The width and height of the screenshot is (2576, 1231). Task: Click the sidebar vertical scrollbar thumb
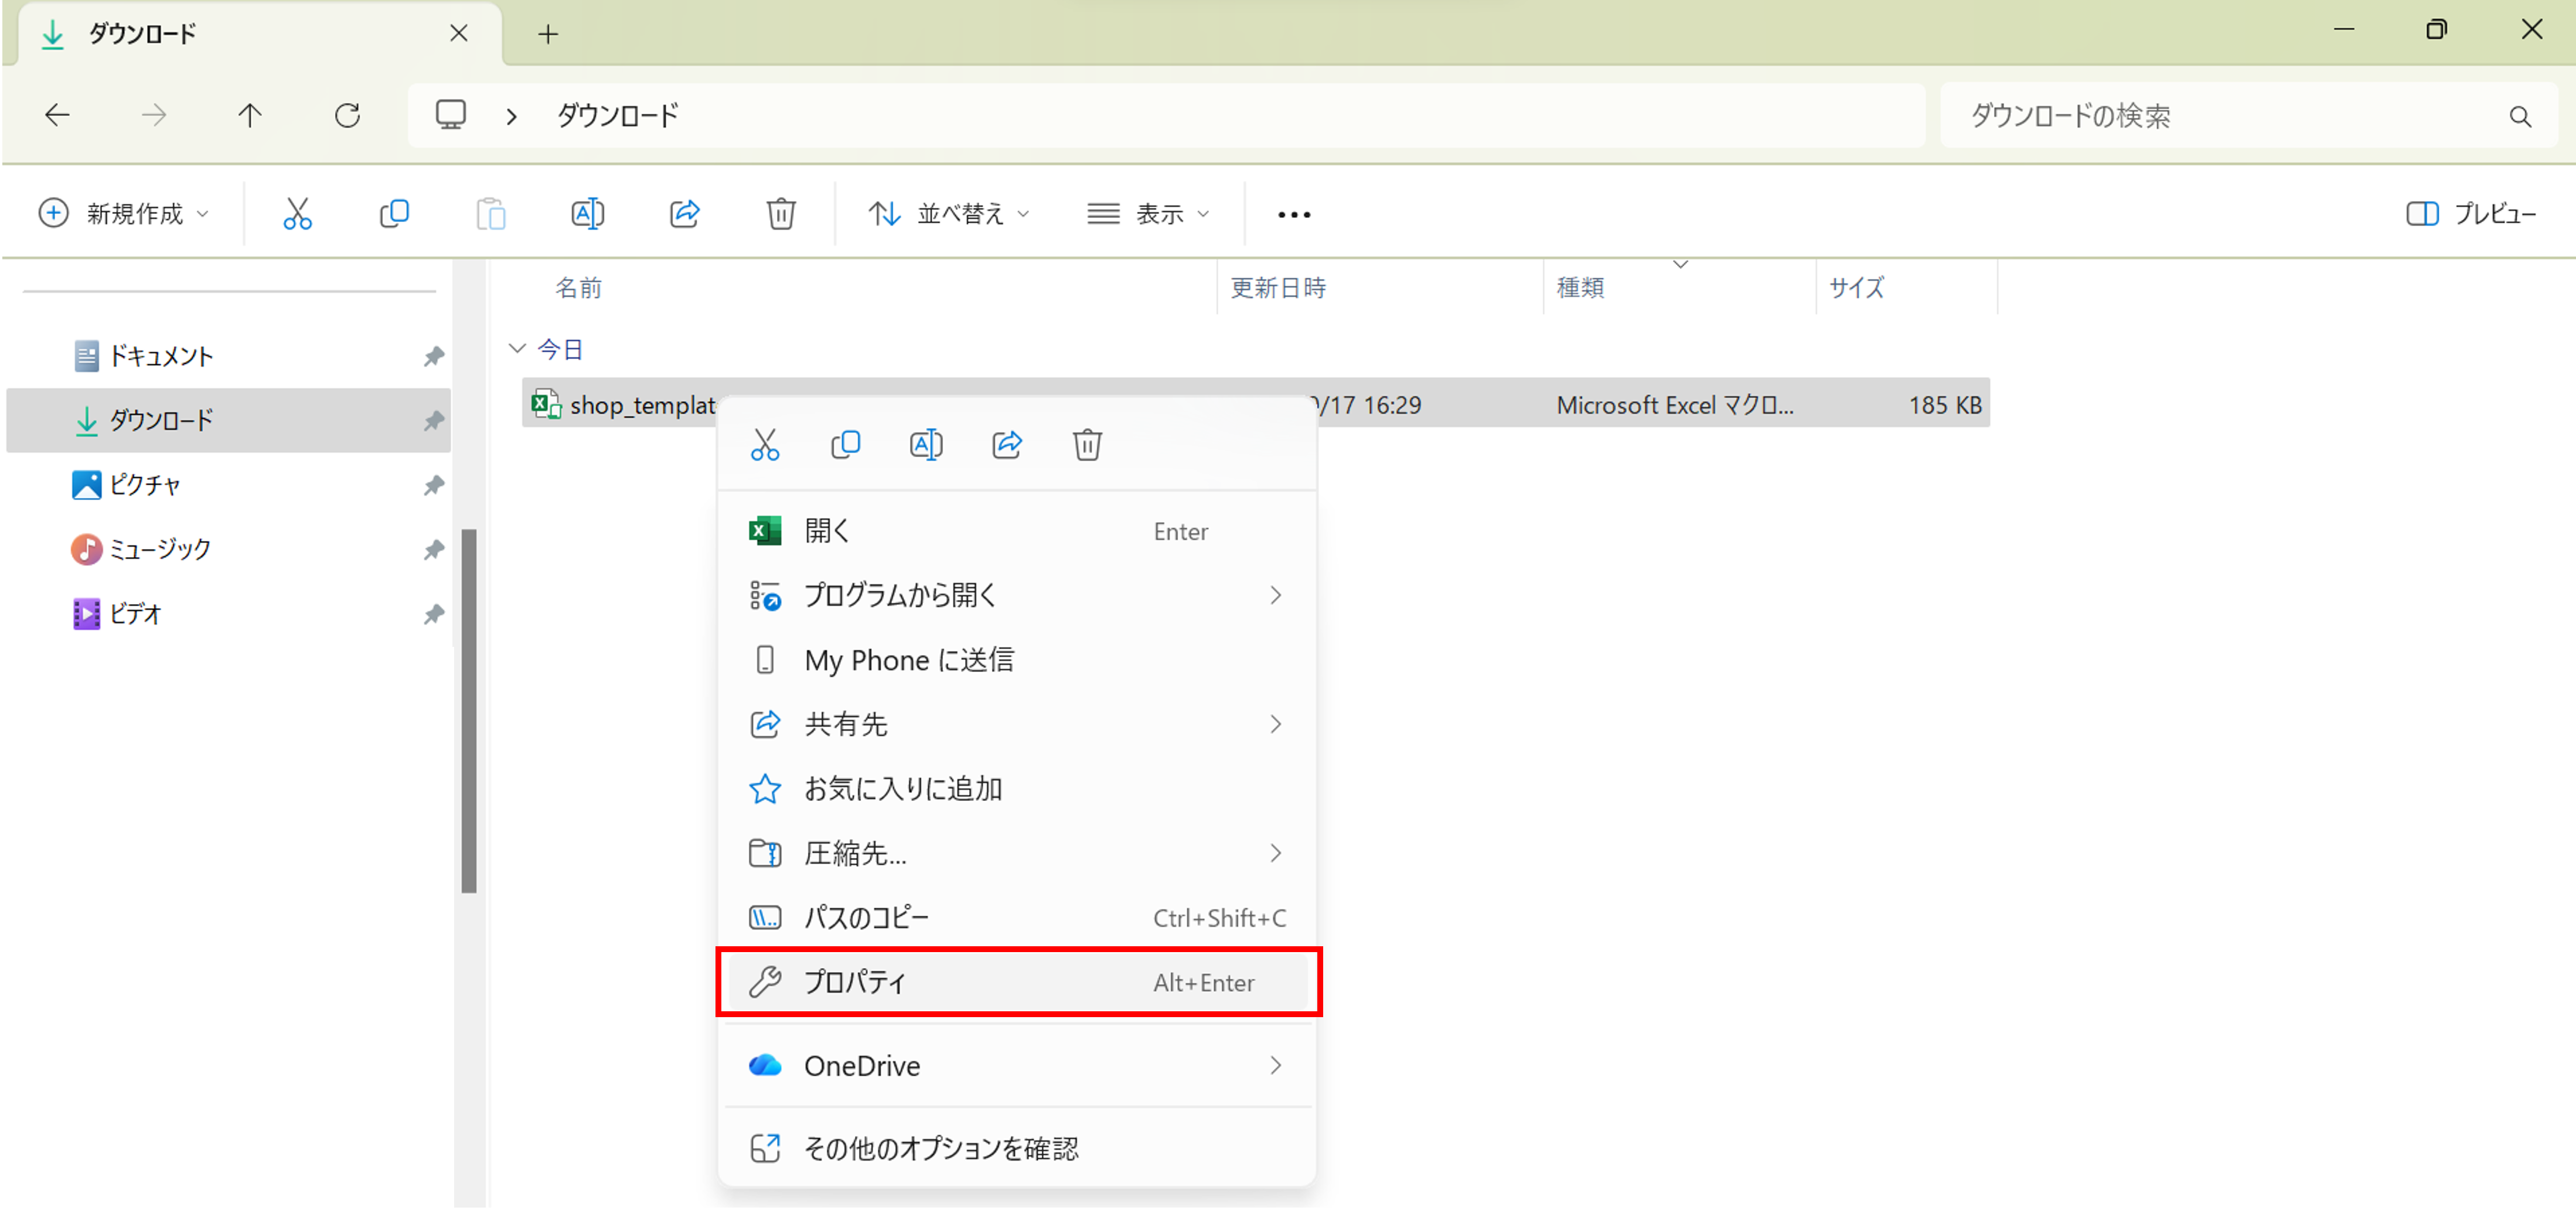point(469,712)
